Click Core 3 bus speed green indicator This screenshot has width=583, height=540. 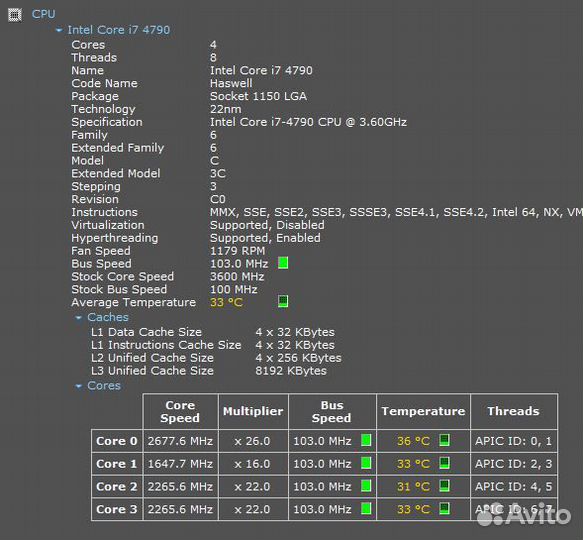pos(366,508)
